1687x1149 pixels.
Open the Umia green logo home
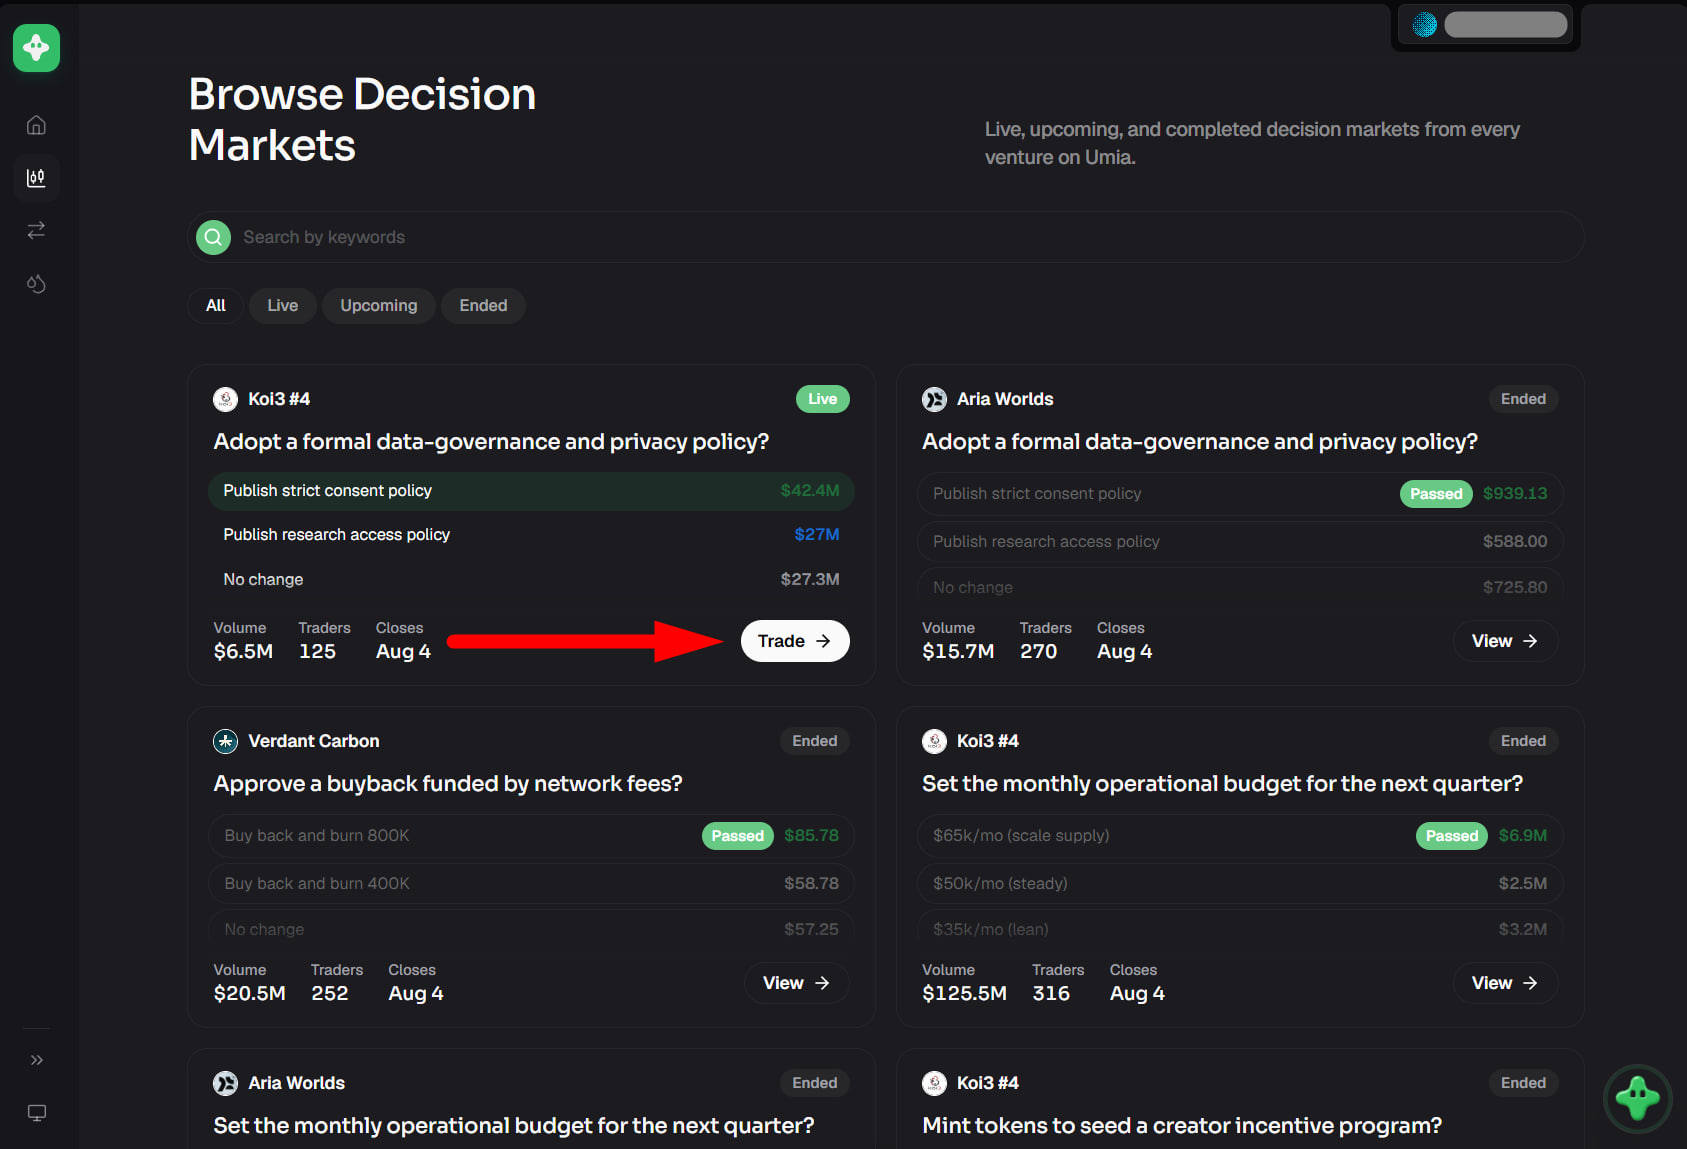pos(36,48)
